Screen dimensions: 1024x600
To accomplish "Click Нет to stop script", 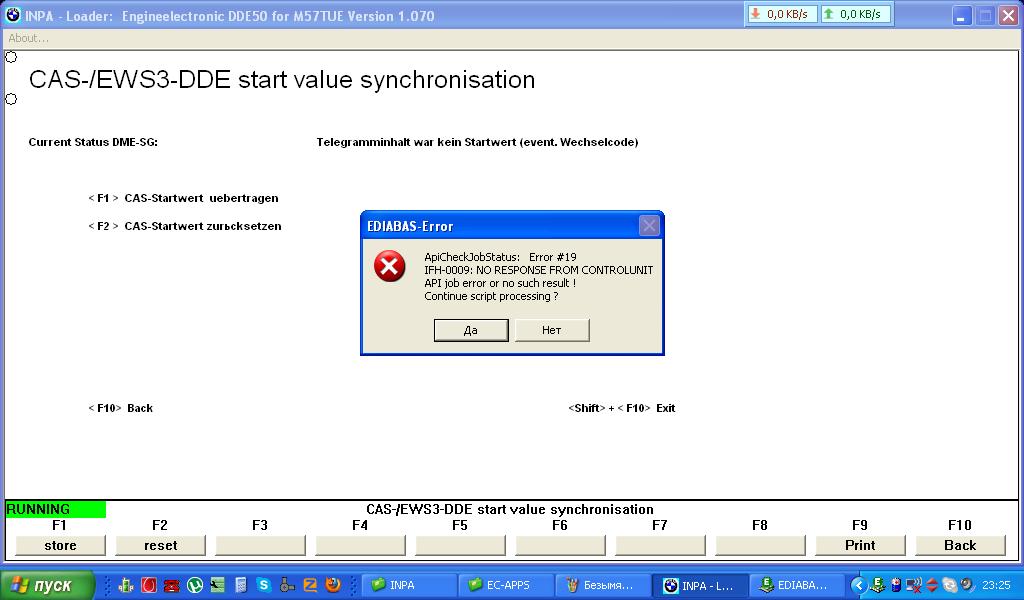I will point(552,330).
